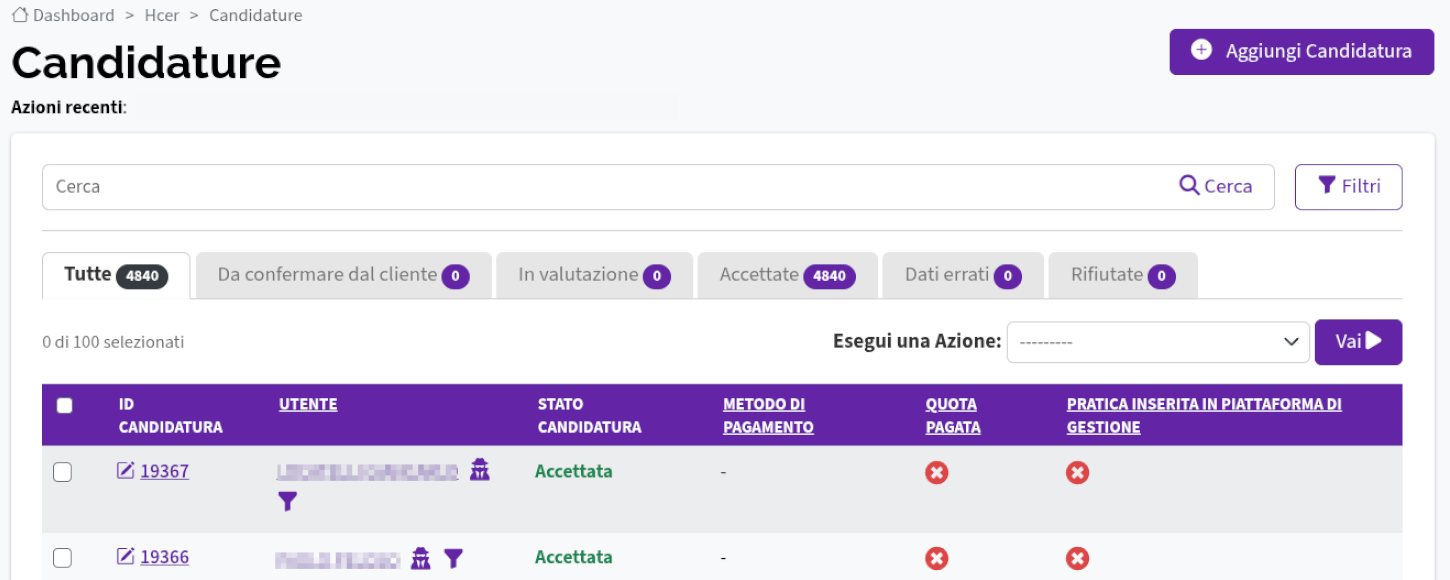Click the edit icon beside ID 19366
The height and width of the screenshot is (580, 1450).
point(125,556)
